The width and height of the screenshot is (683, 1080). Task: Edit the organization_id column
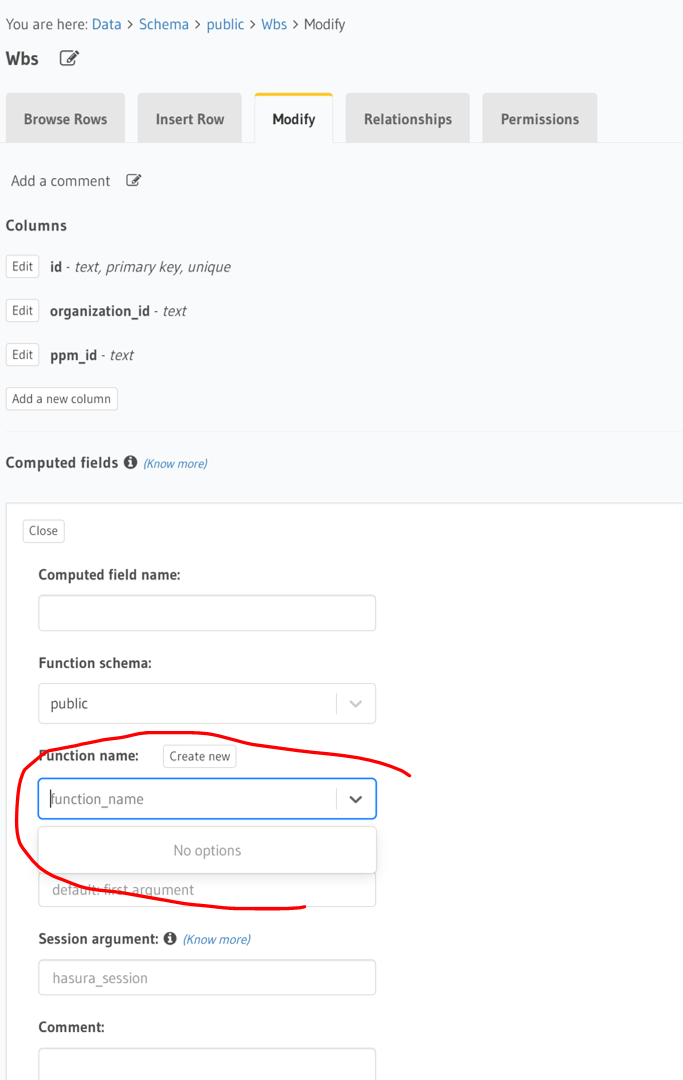[22, 311]
